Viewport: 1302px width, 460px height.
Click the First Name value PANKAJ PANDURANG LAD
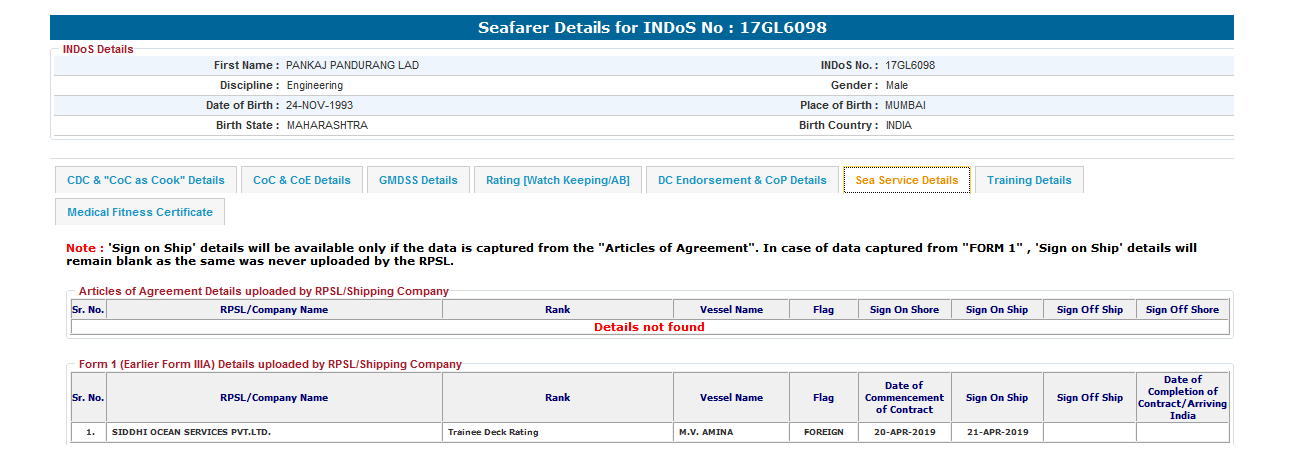click(x=352, y=65)
